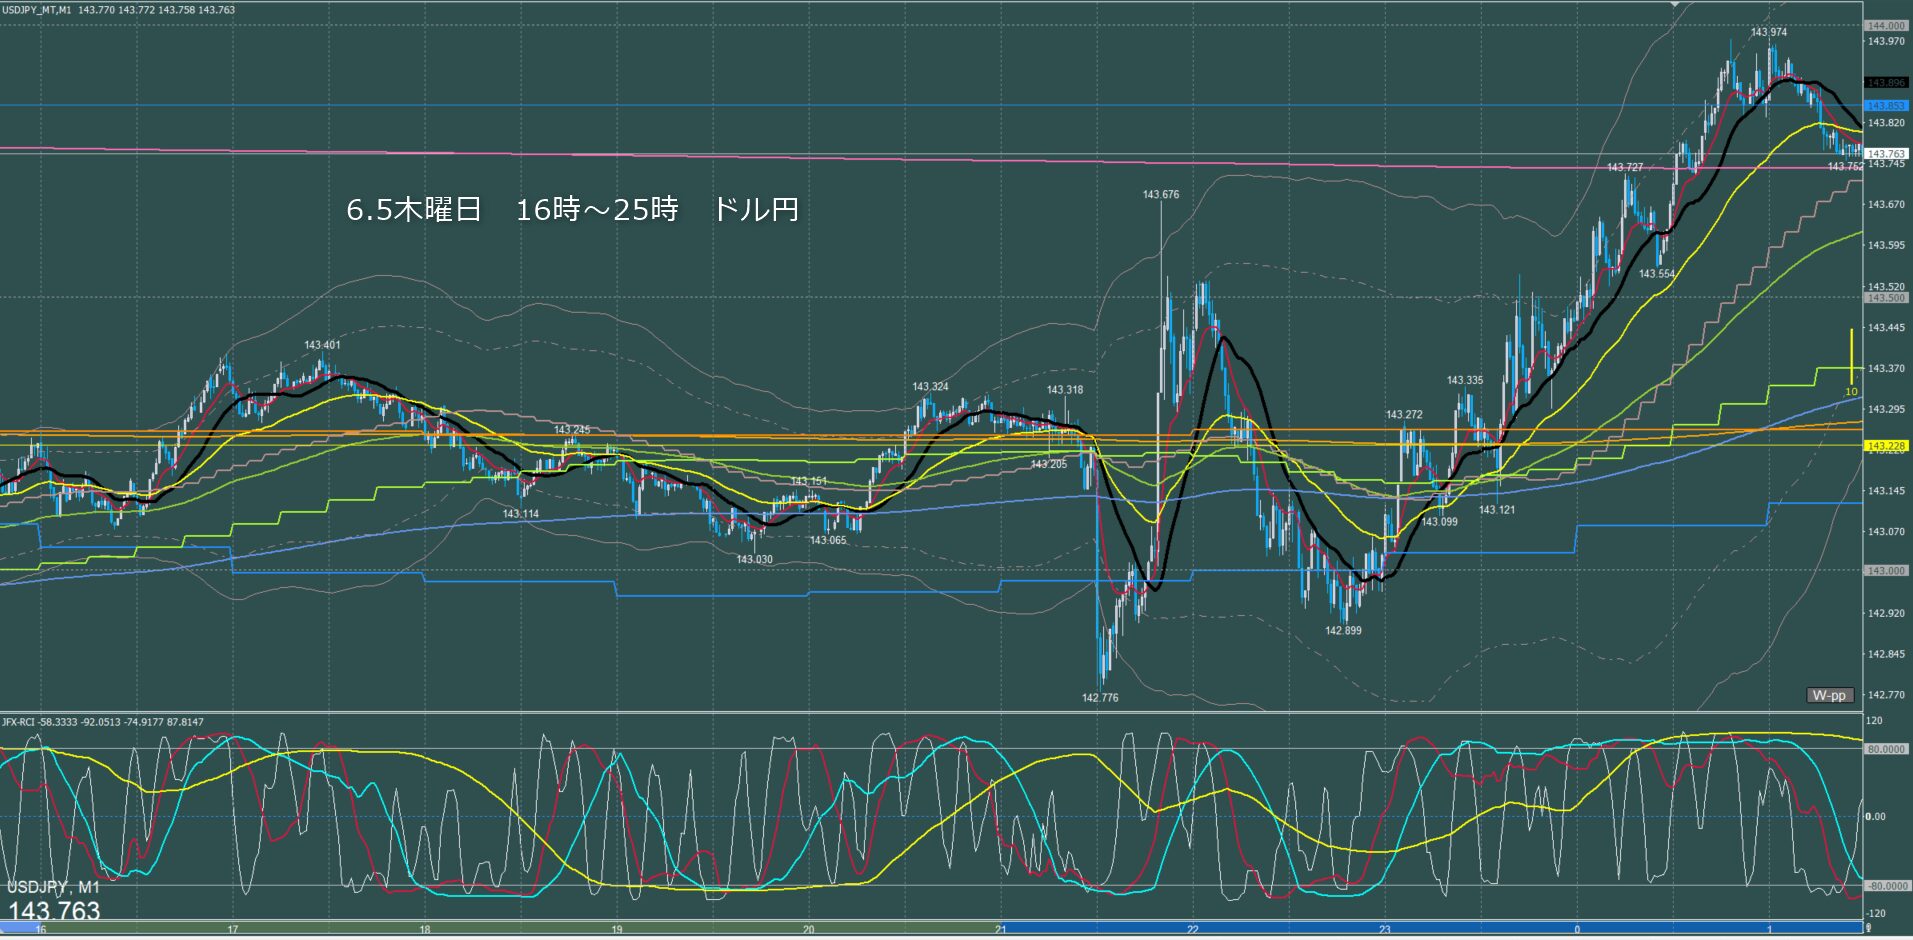
Task: Click the USDJPY, M1 symbol label
Action: point(53,888)
